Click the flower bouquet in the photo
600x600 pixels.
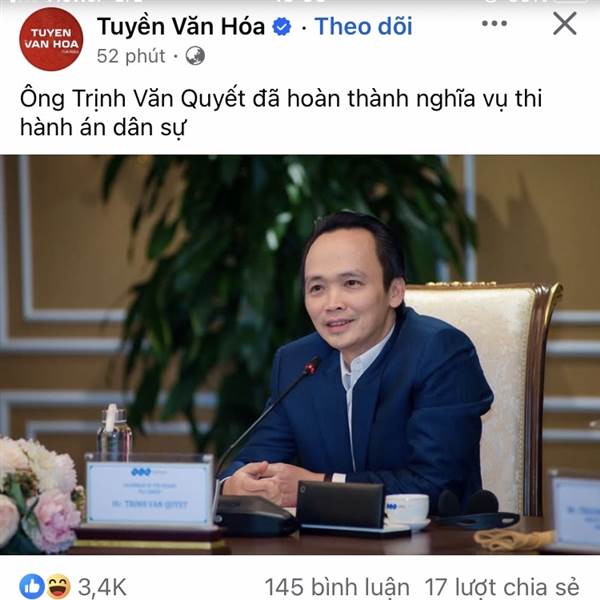point(40,494)
